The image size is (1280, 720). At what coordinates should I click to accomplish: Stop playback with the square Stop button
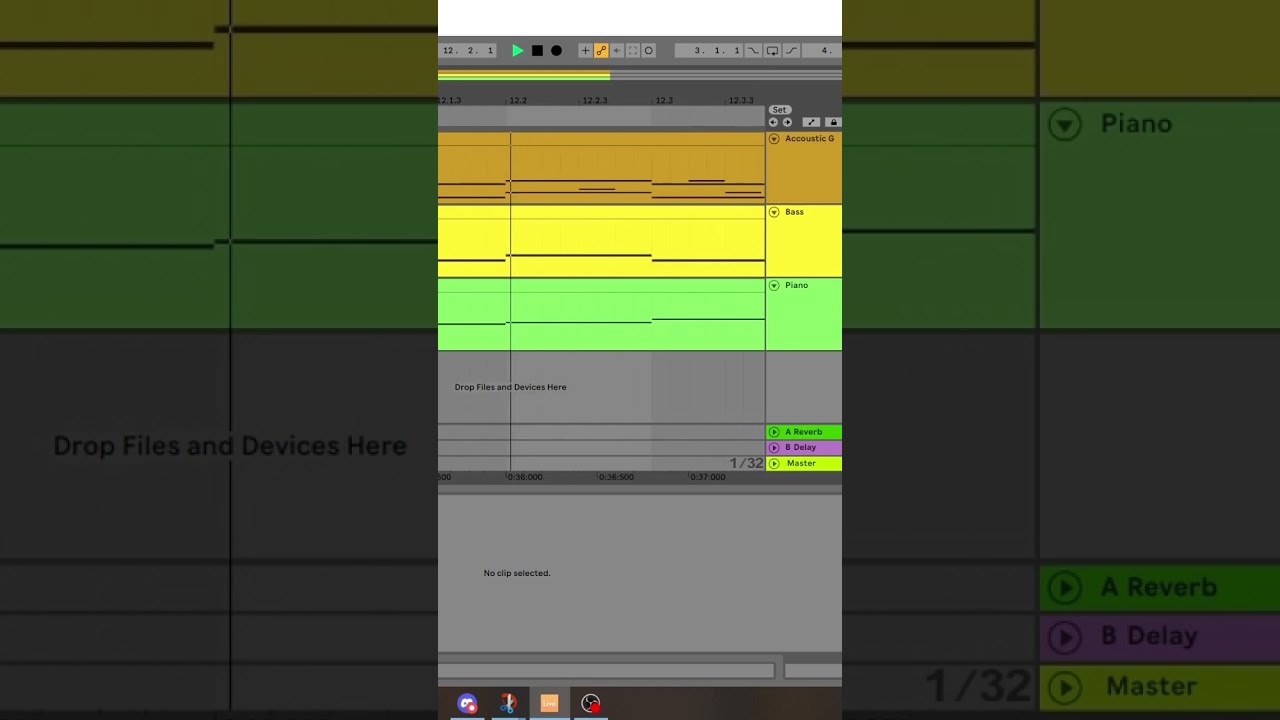click(x=537, y=51)
